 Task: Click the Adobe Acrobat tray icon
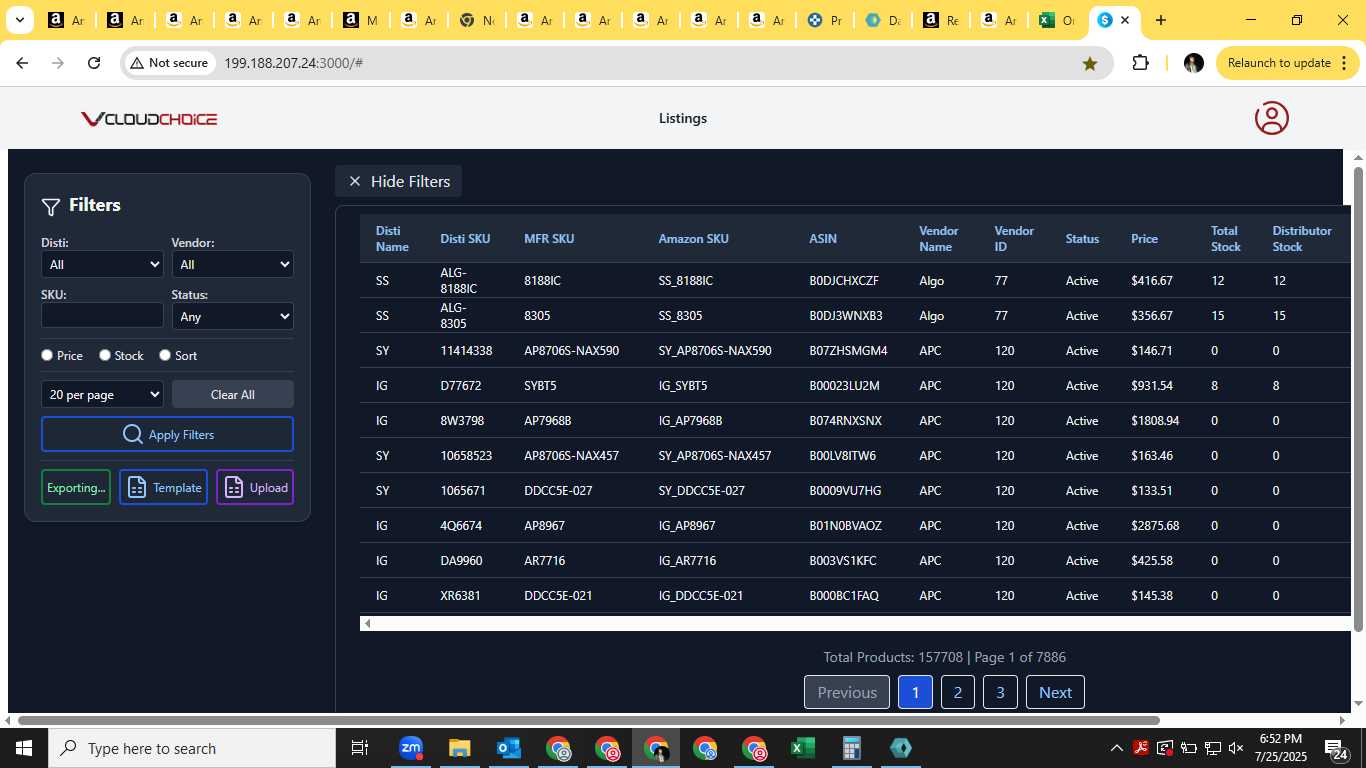tap(1141, 748)
